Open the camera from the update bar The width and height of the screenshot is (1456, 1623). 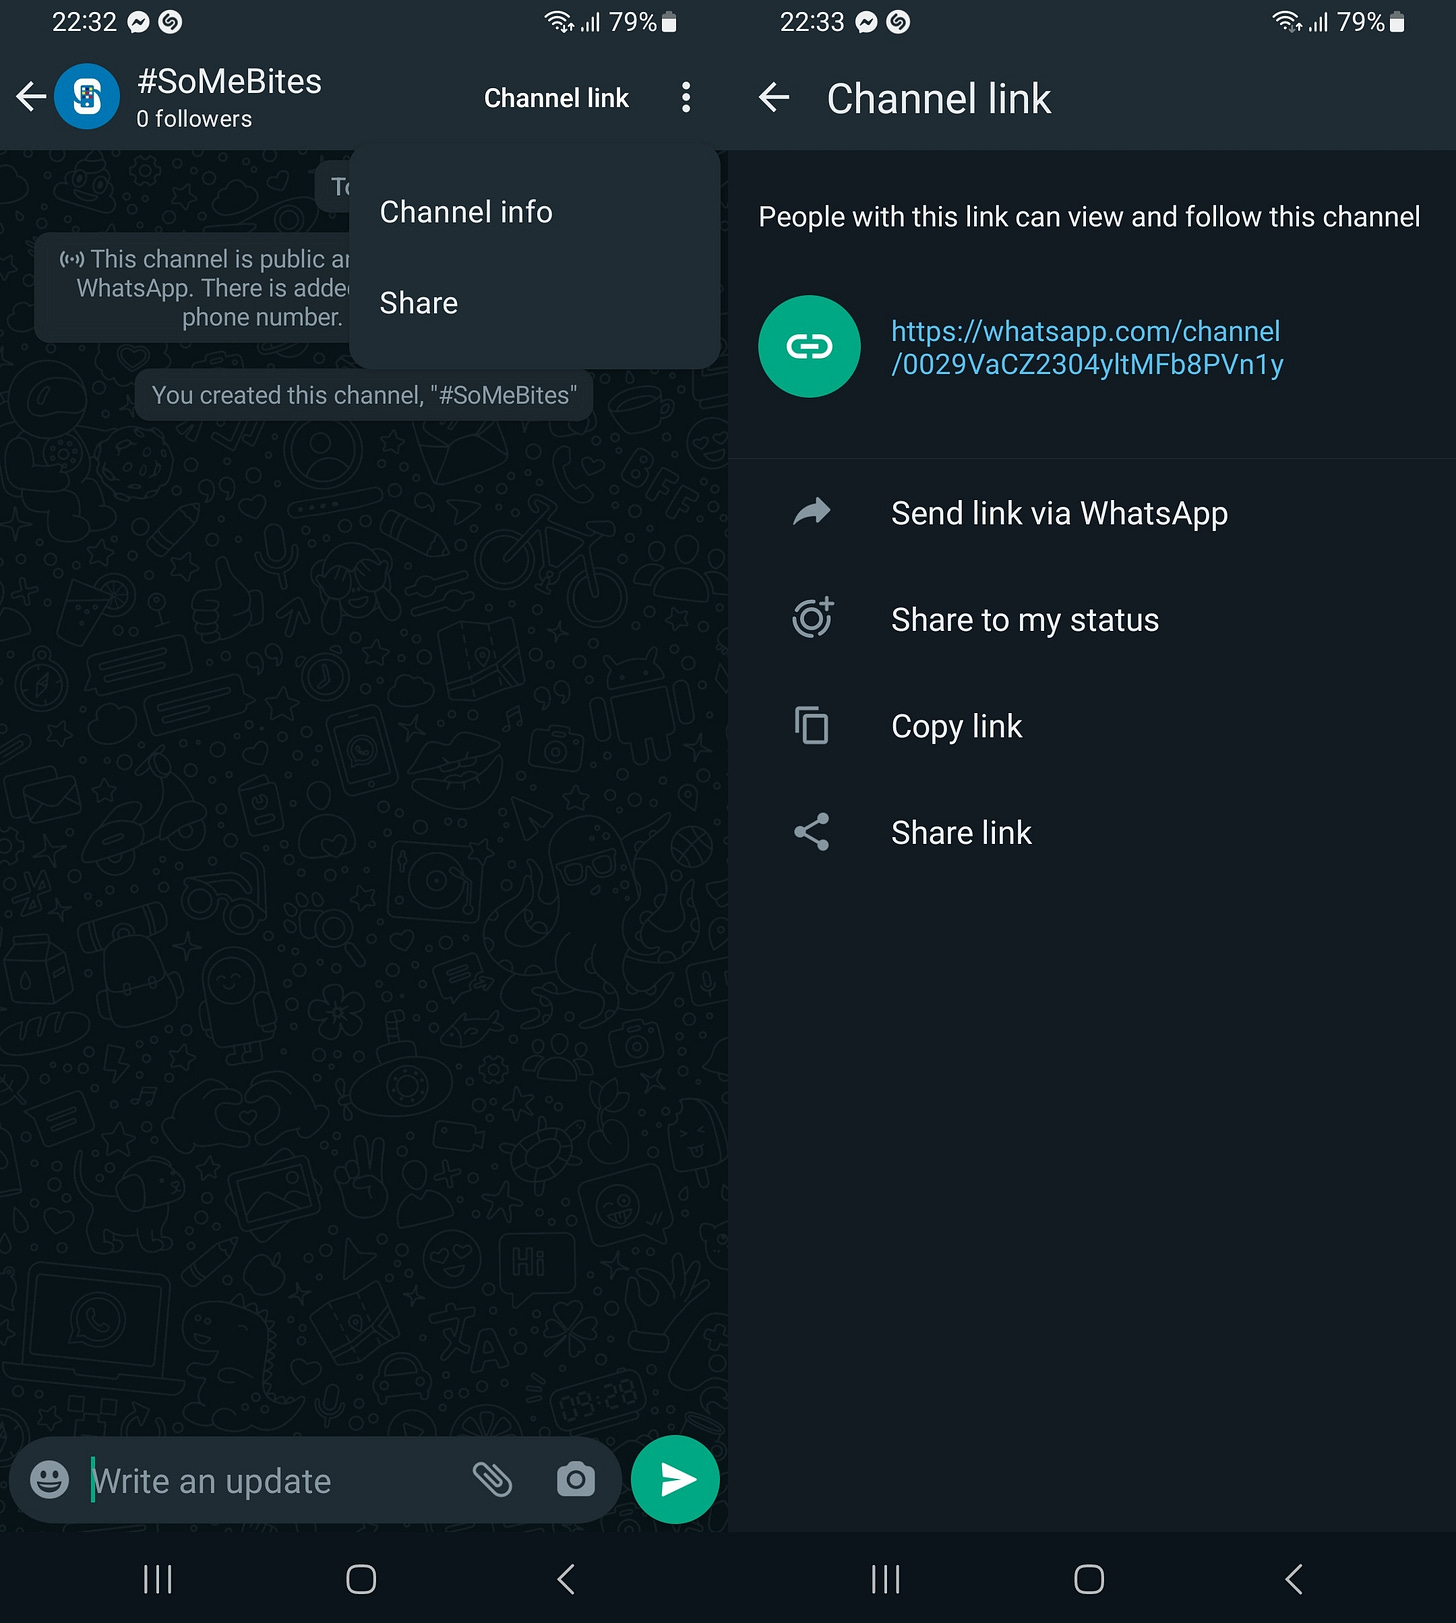pyautogui.click(x=576, y=1479)
